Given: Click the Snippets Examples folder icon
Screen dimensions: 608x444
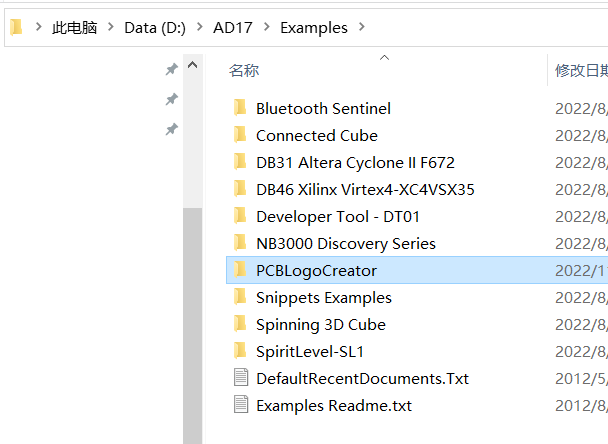Looking at the screenshot, I should pyautogui.click(x=240, y=297).
